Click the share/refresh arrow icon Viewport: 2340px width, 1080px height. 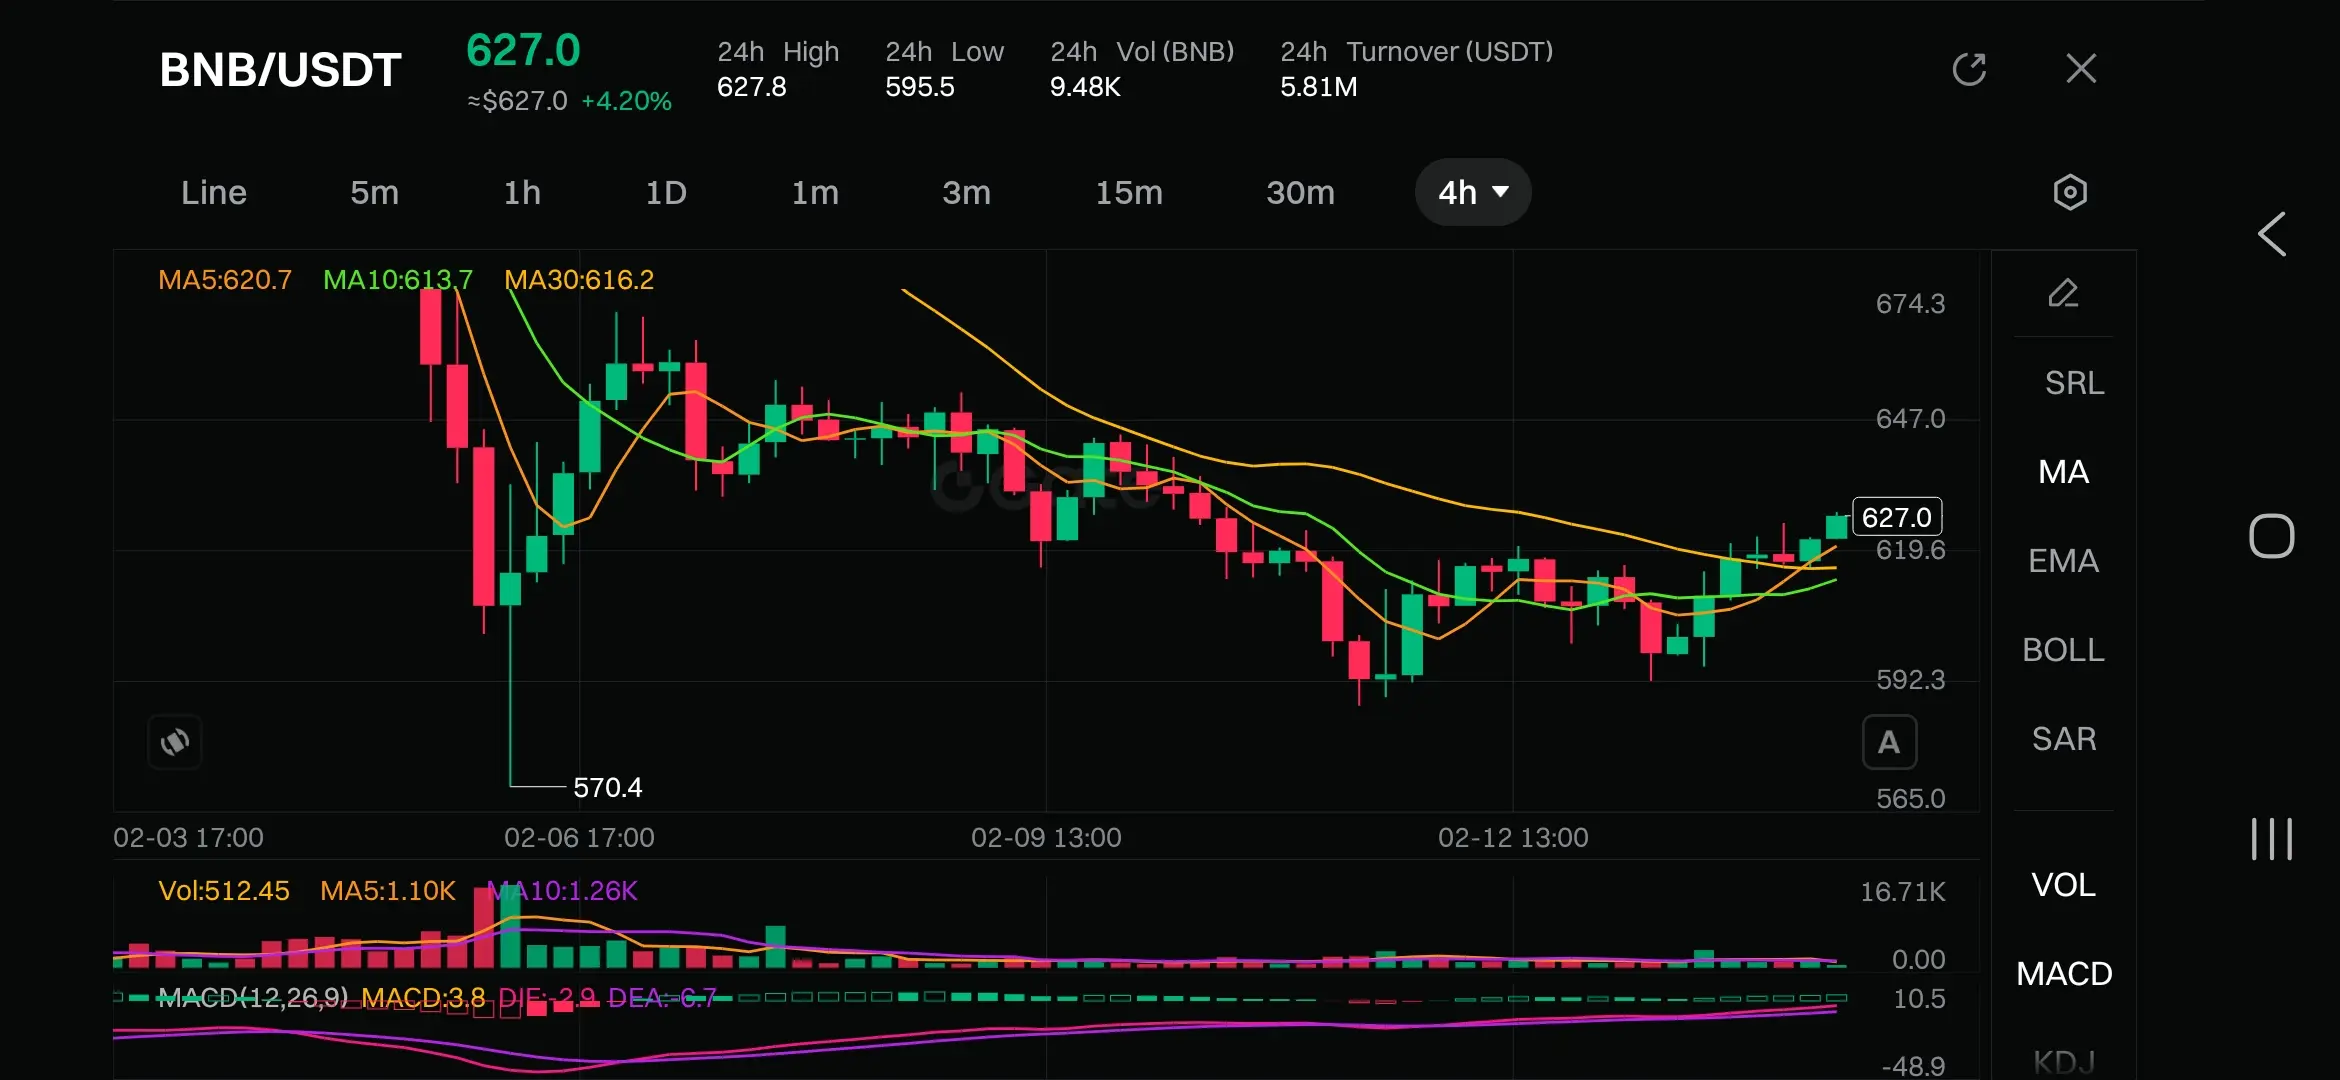click(x=1969, y=69)
